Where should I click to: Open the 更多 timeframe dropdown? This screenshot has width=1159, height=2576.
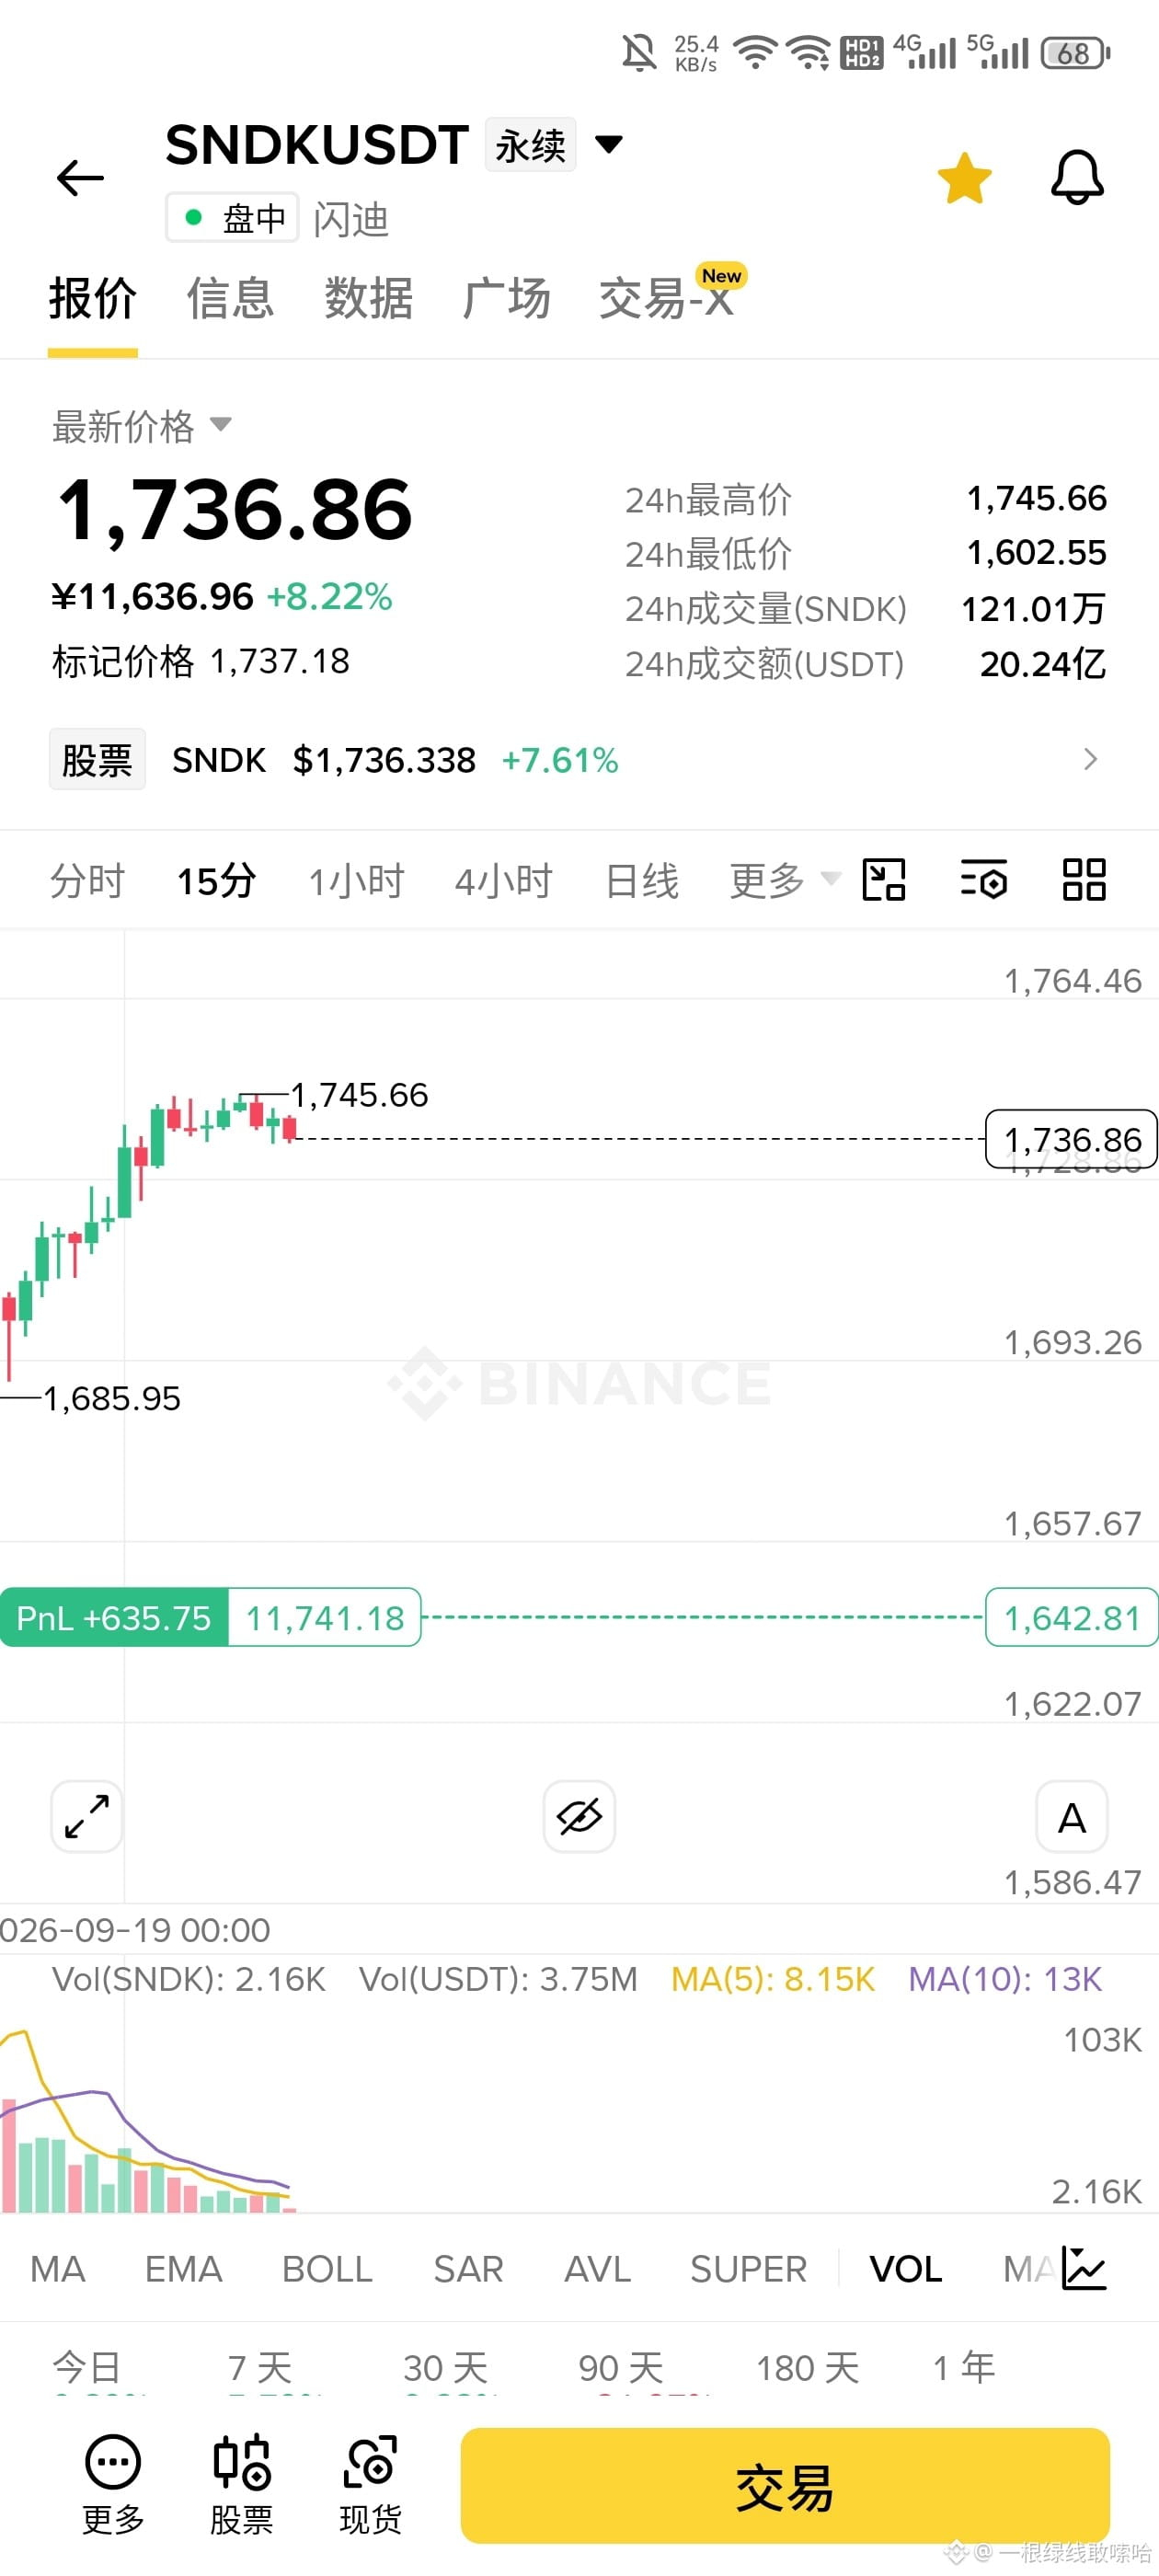[x=784, y=881]
